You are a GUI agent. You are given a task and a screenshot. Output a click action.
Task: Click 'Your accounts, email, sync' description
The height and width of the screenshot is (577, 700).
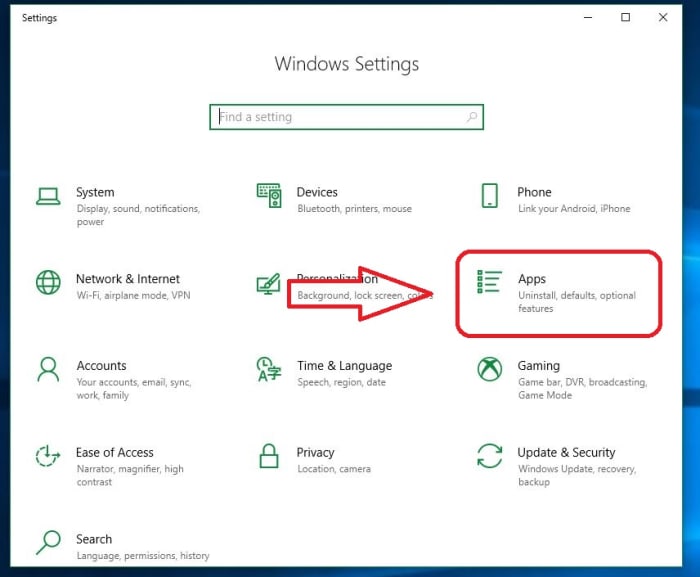(134, 389)
